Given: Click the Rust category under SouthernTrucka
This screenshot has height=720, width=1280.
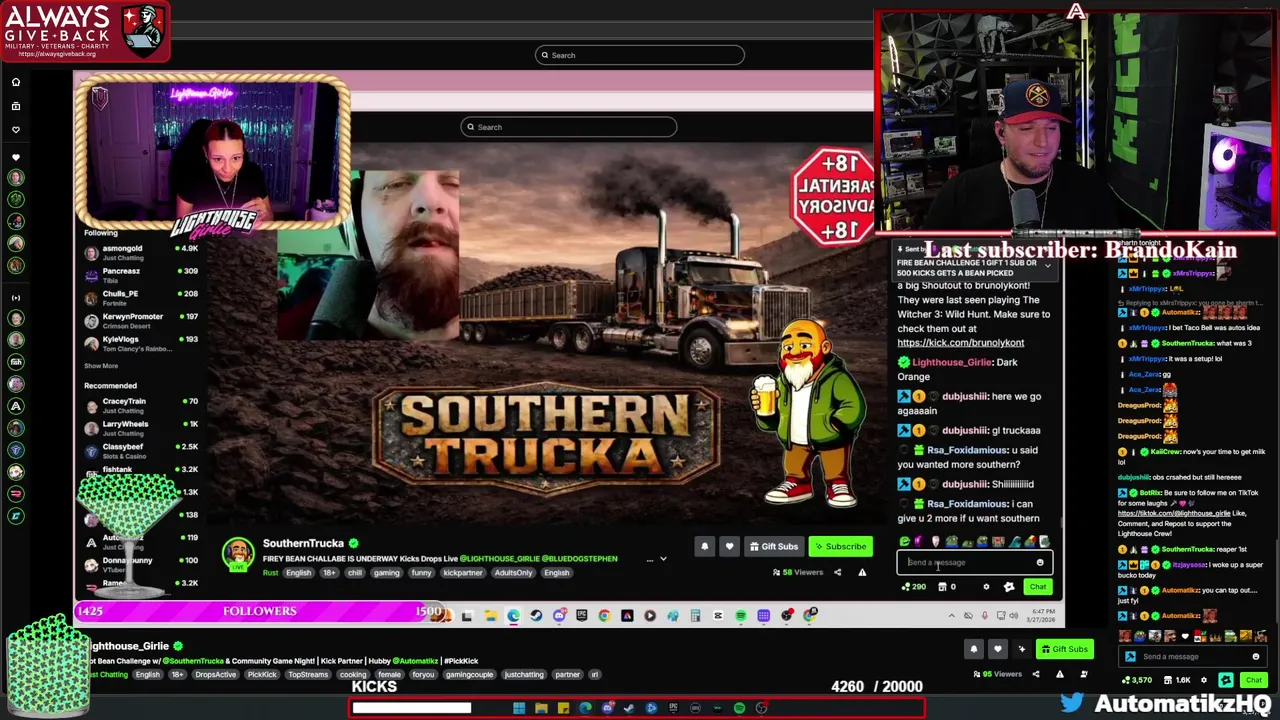Looking at the screenshot, I should (270, 573).
